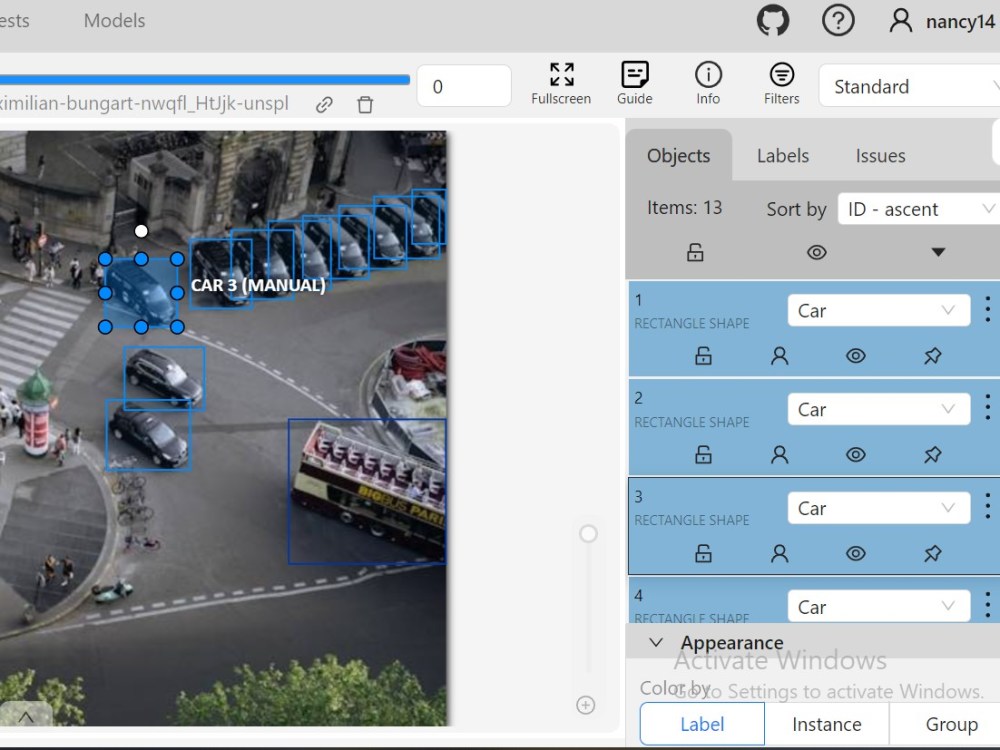The image size is (1000, 750).
Task: Open label dropdown for object 3
Action: (x=879, y=508)
